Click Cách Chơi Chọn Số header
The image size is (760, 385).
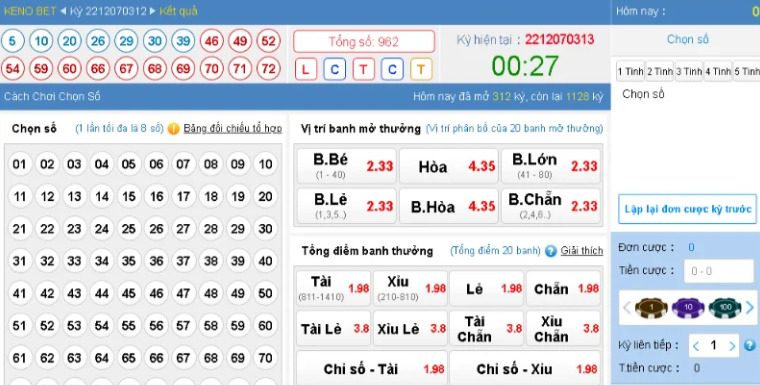click(52, 96)
